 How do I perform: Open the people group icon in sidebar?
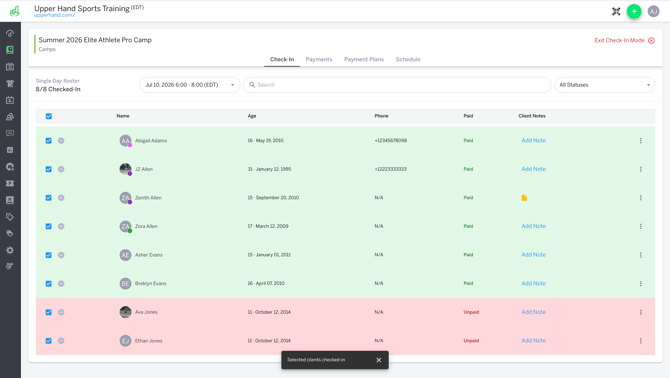10,117
